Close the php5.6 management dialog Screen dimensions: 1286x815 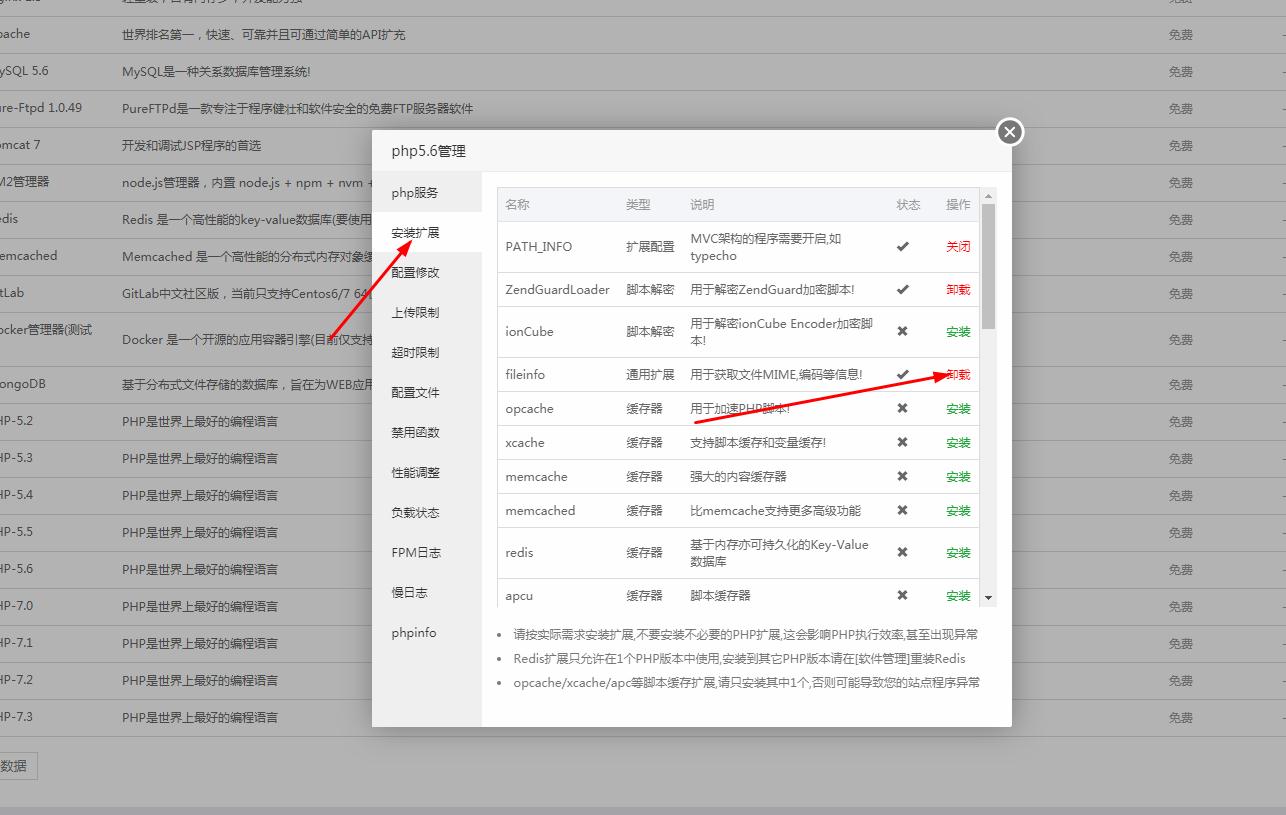[1010, 132]
